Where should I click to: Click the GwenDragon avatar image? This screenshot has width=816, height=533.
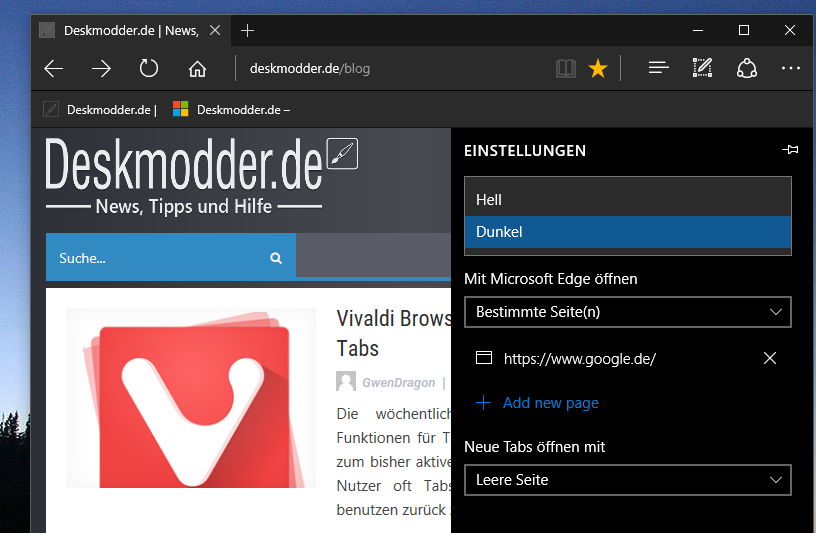[x=346, y=381]
